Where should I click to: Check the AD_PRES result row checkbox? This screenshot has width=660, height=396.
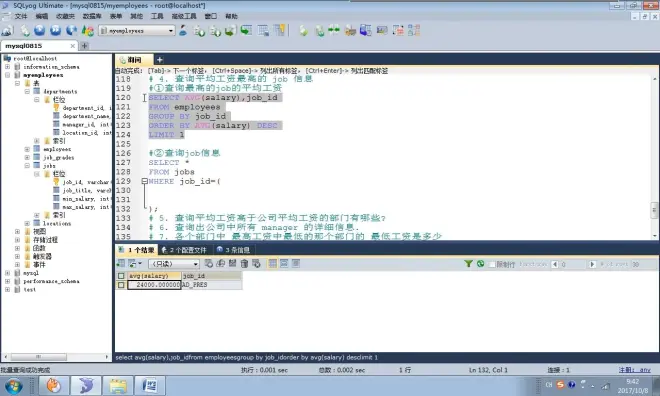[121, 285]
